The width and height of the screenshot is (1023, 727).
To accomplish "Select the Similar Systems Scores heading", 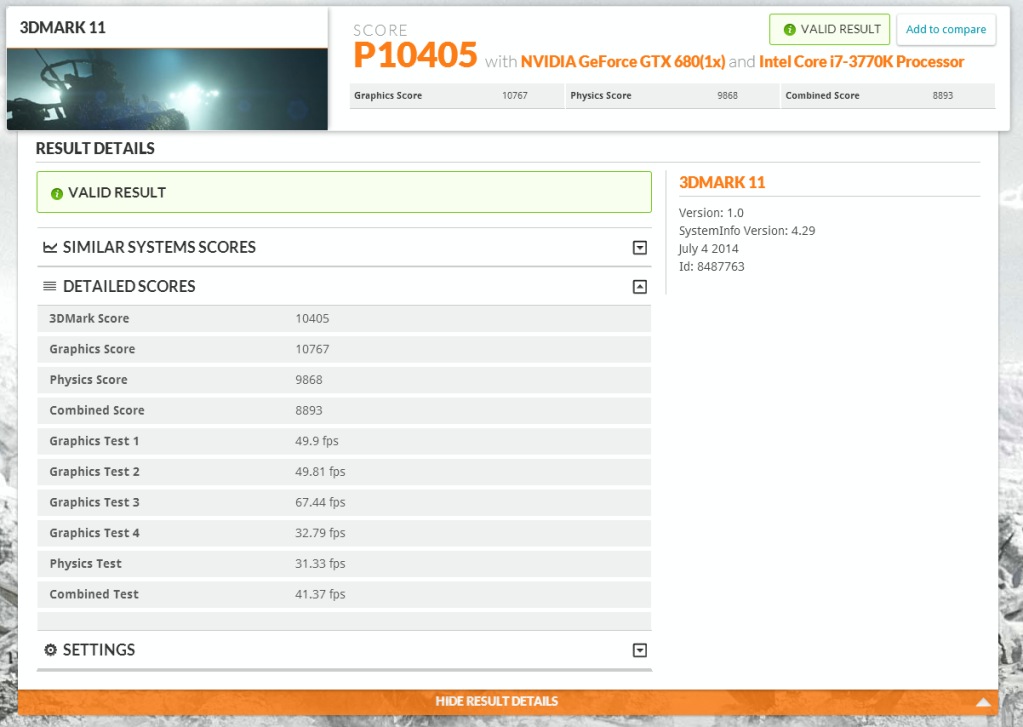I will (x=159, y=247).
